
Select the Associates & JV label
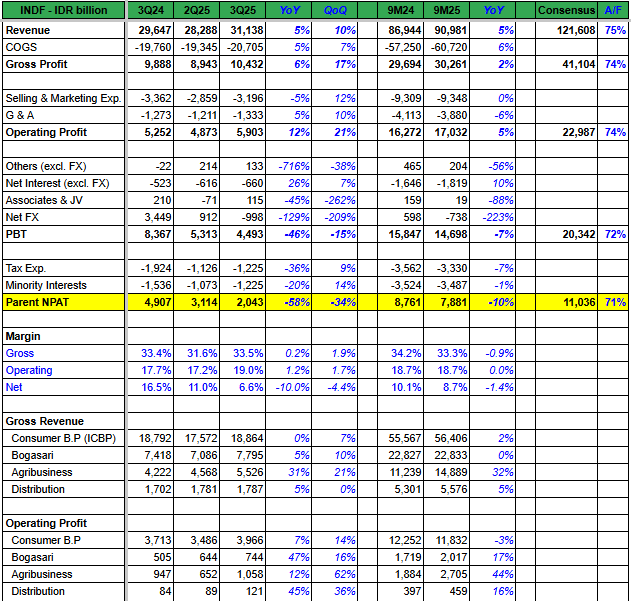click(x=44, y=200)
